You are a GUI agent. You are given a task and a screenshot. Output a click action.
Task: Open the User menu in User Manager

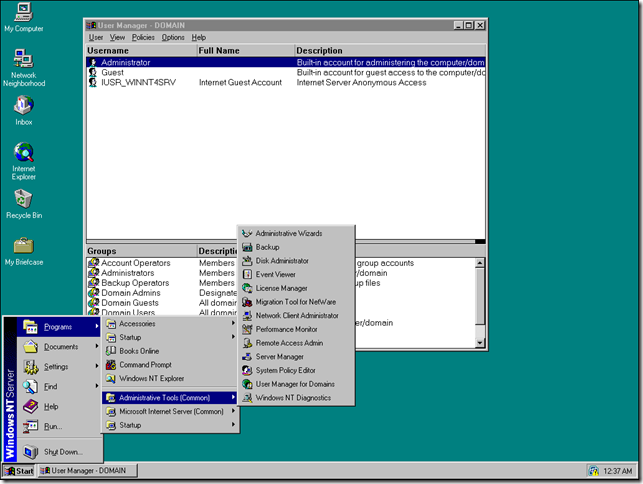point(96,37)
